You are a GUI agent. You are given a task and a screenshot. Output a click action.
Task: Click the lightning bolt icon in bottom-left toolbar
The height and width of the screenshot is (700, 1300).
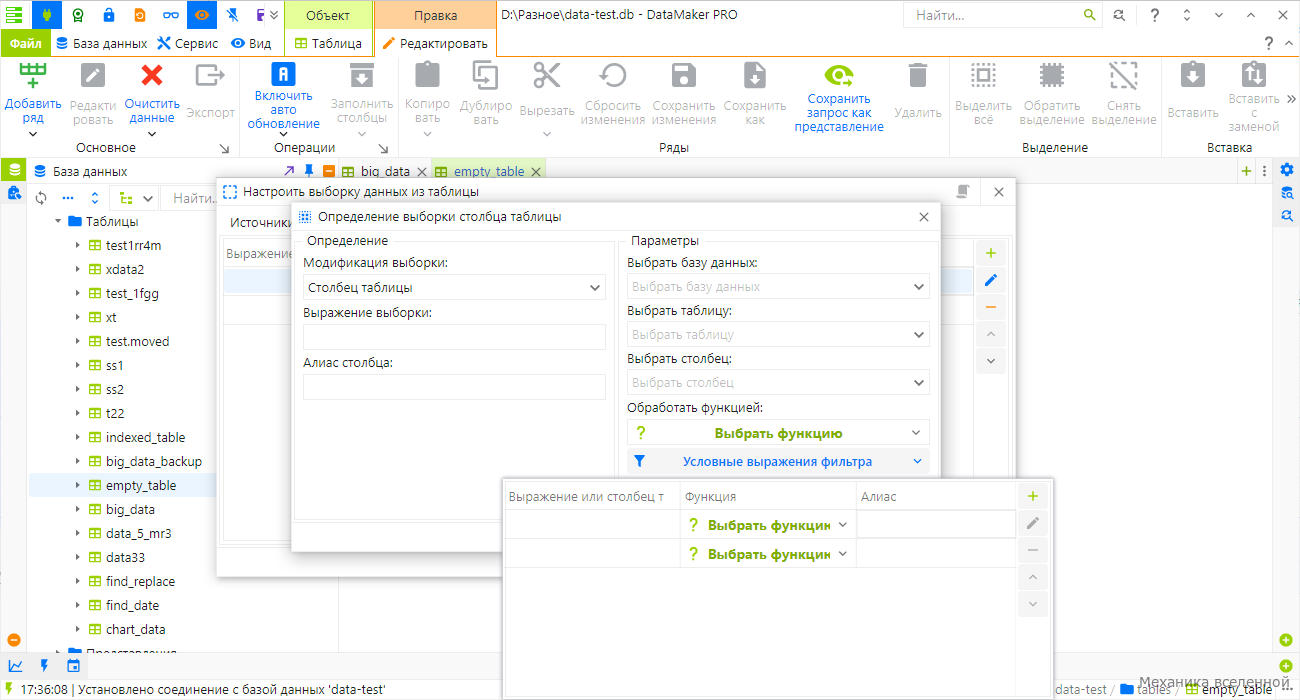click(44, 665)
